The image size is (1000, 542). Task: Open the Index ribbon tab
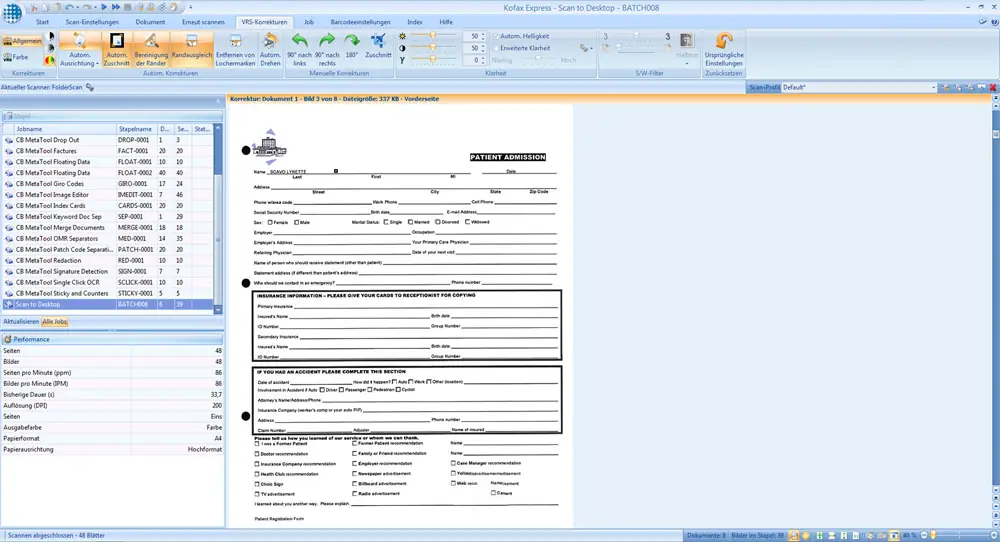pos(415,22)
